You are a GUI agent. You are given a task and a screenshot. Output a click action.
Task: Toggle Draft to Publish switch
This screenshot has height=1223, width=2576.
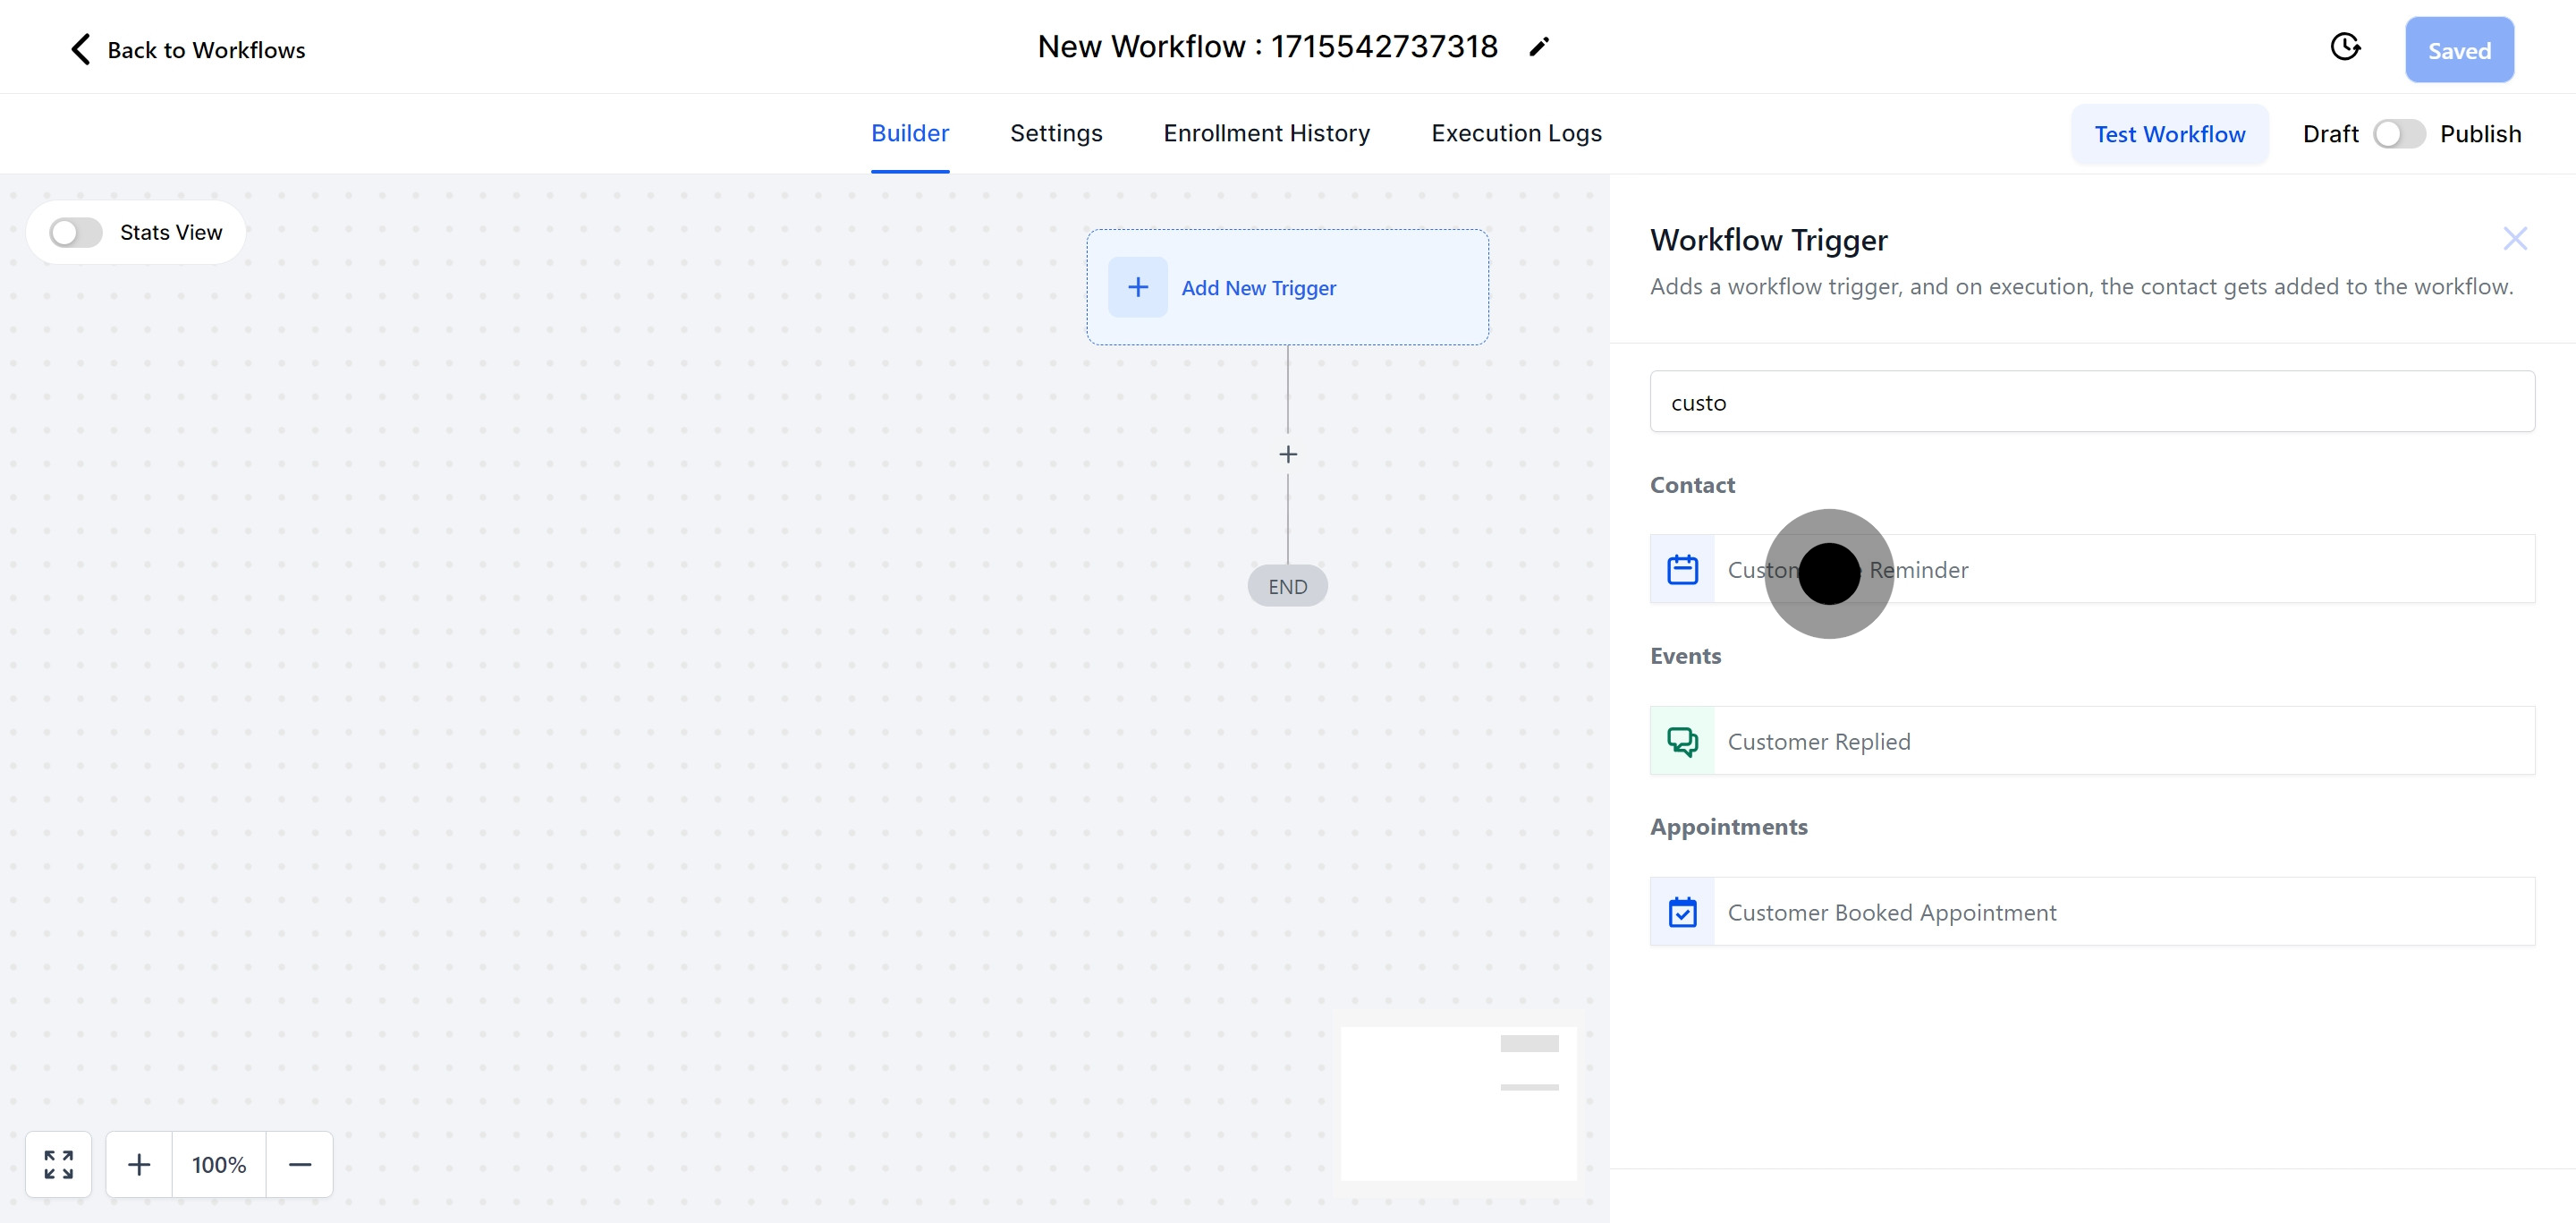point(2398,134)
